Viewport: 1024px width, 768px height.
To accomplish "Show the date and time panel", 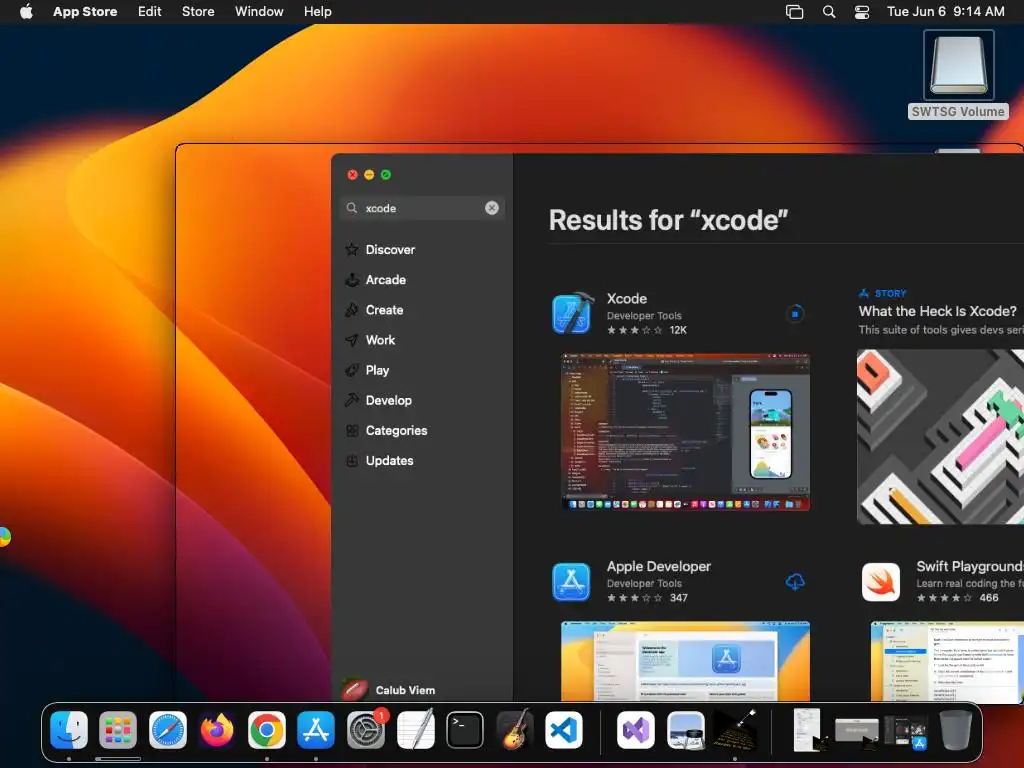I will pyautogui.click(x=946, y=11).
